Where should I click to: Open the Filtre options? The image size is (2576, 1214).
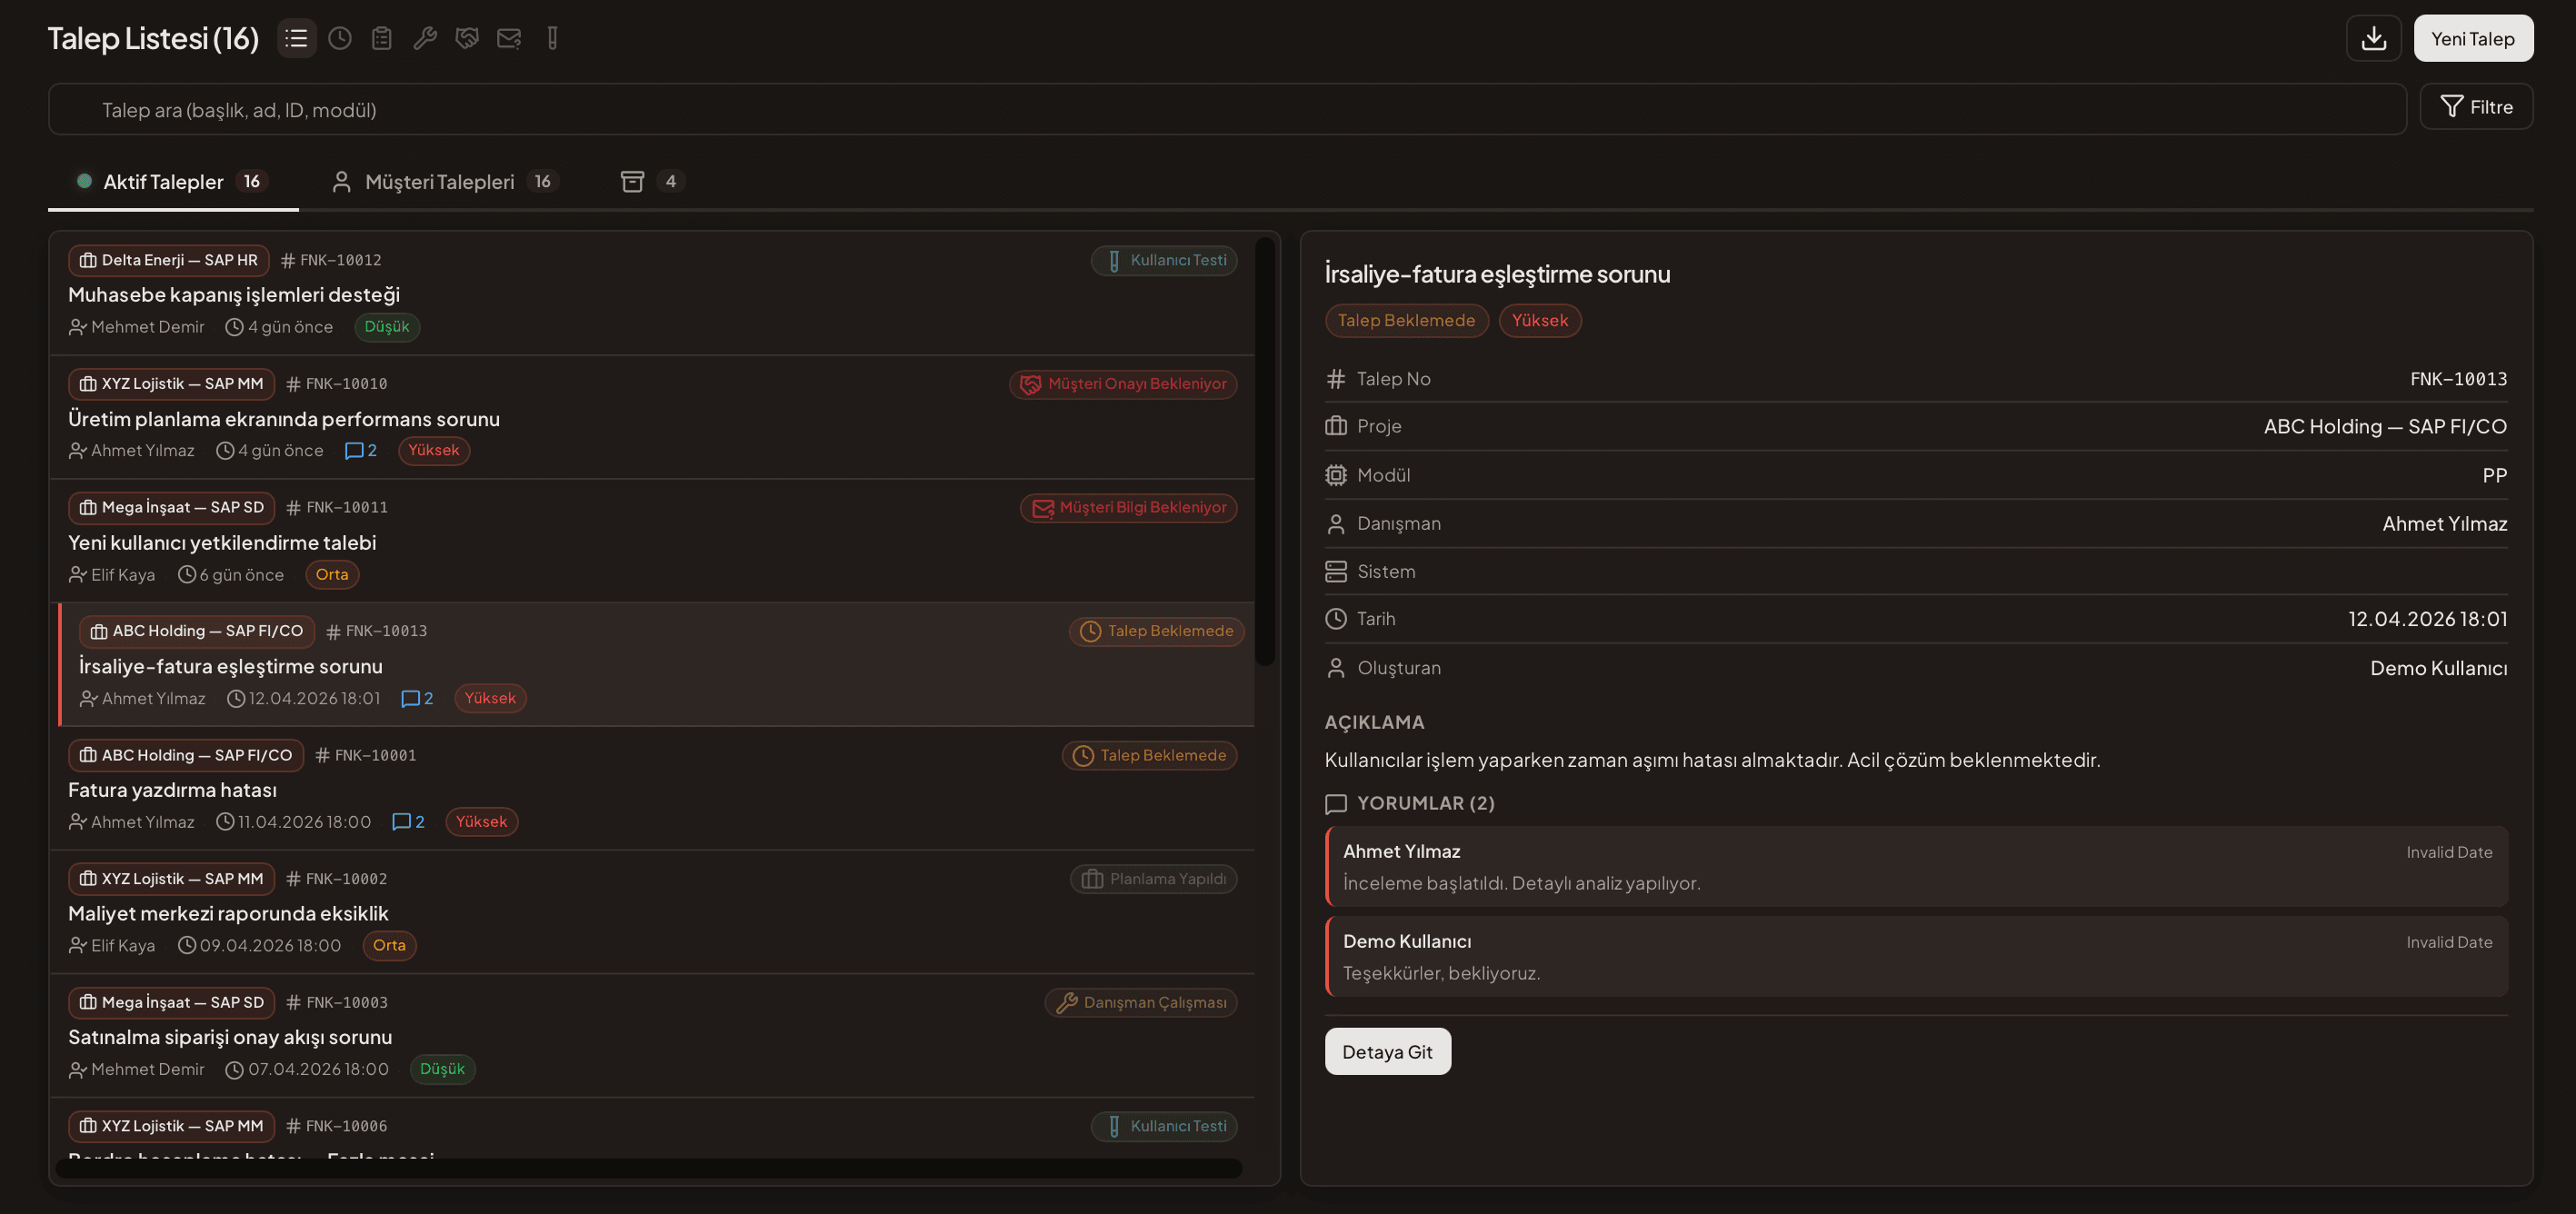2476,107
